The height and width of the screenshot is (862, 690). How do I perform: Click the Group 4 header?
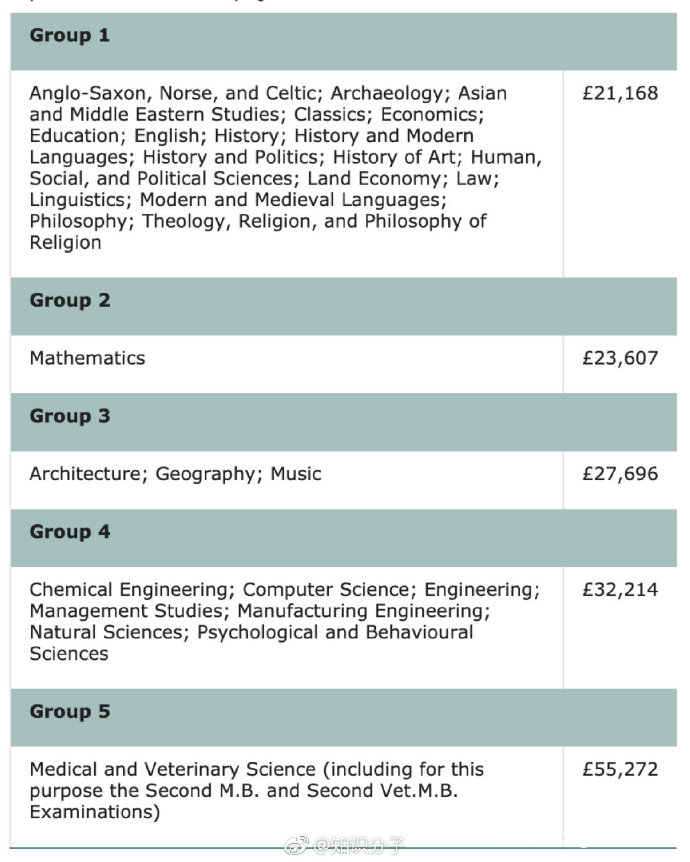coord(70,532)
